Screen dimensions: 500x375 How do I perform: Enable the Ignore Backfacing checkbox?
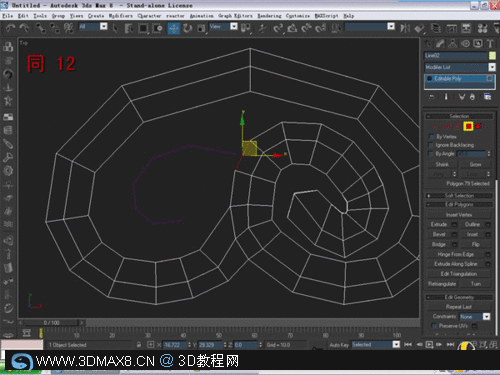[431, 145]
